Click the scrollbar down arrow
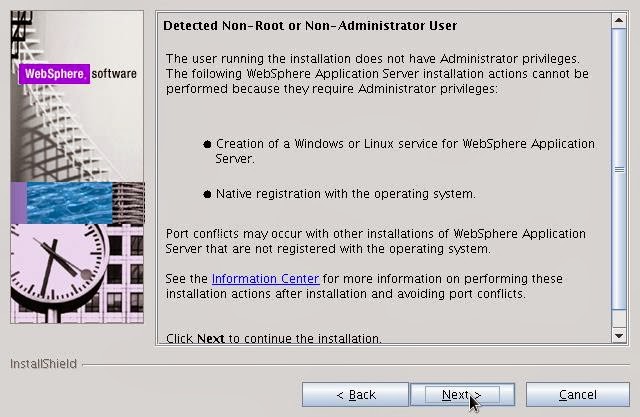640x417 pixels. [x=619, y=336]
